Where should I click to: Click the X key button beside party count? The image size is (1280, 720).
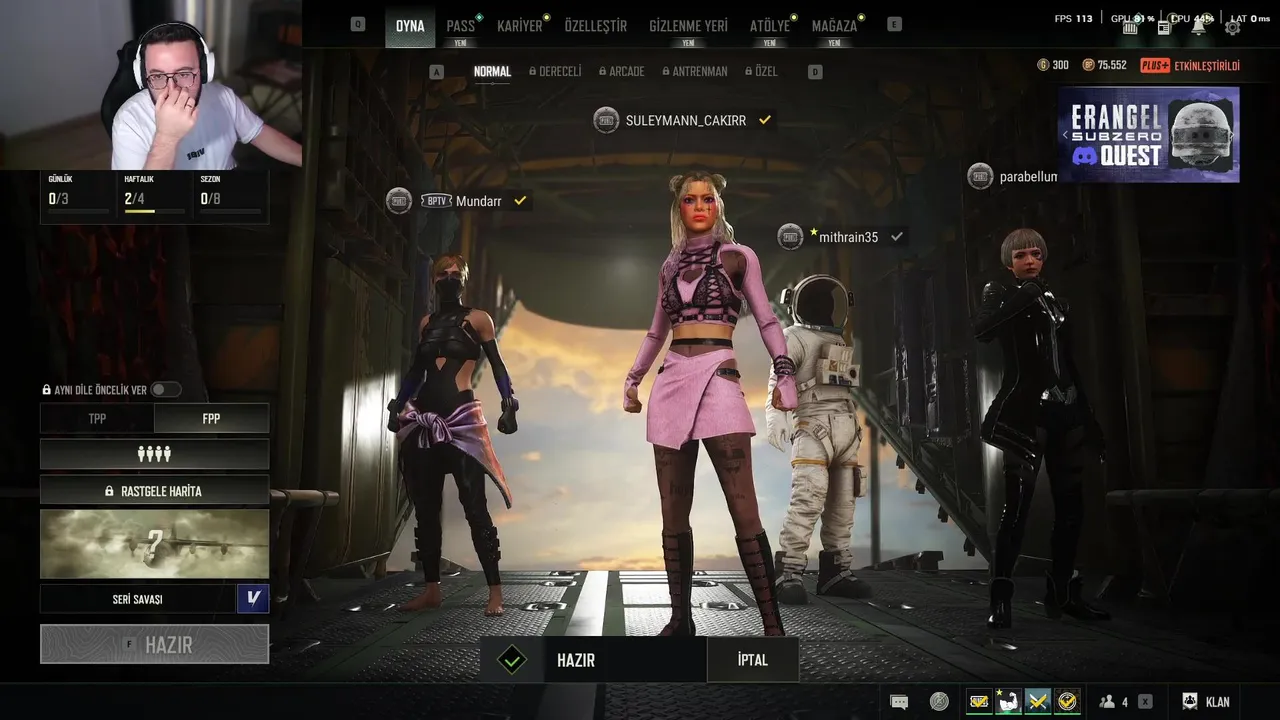coord(1145,702)
